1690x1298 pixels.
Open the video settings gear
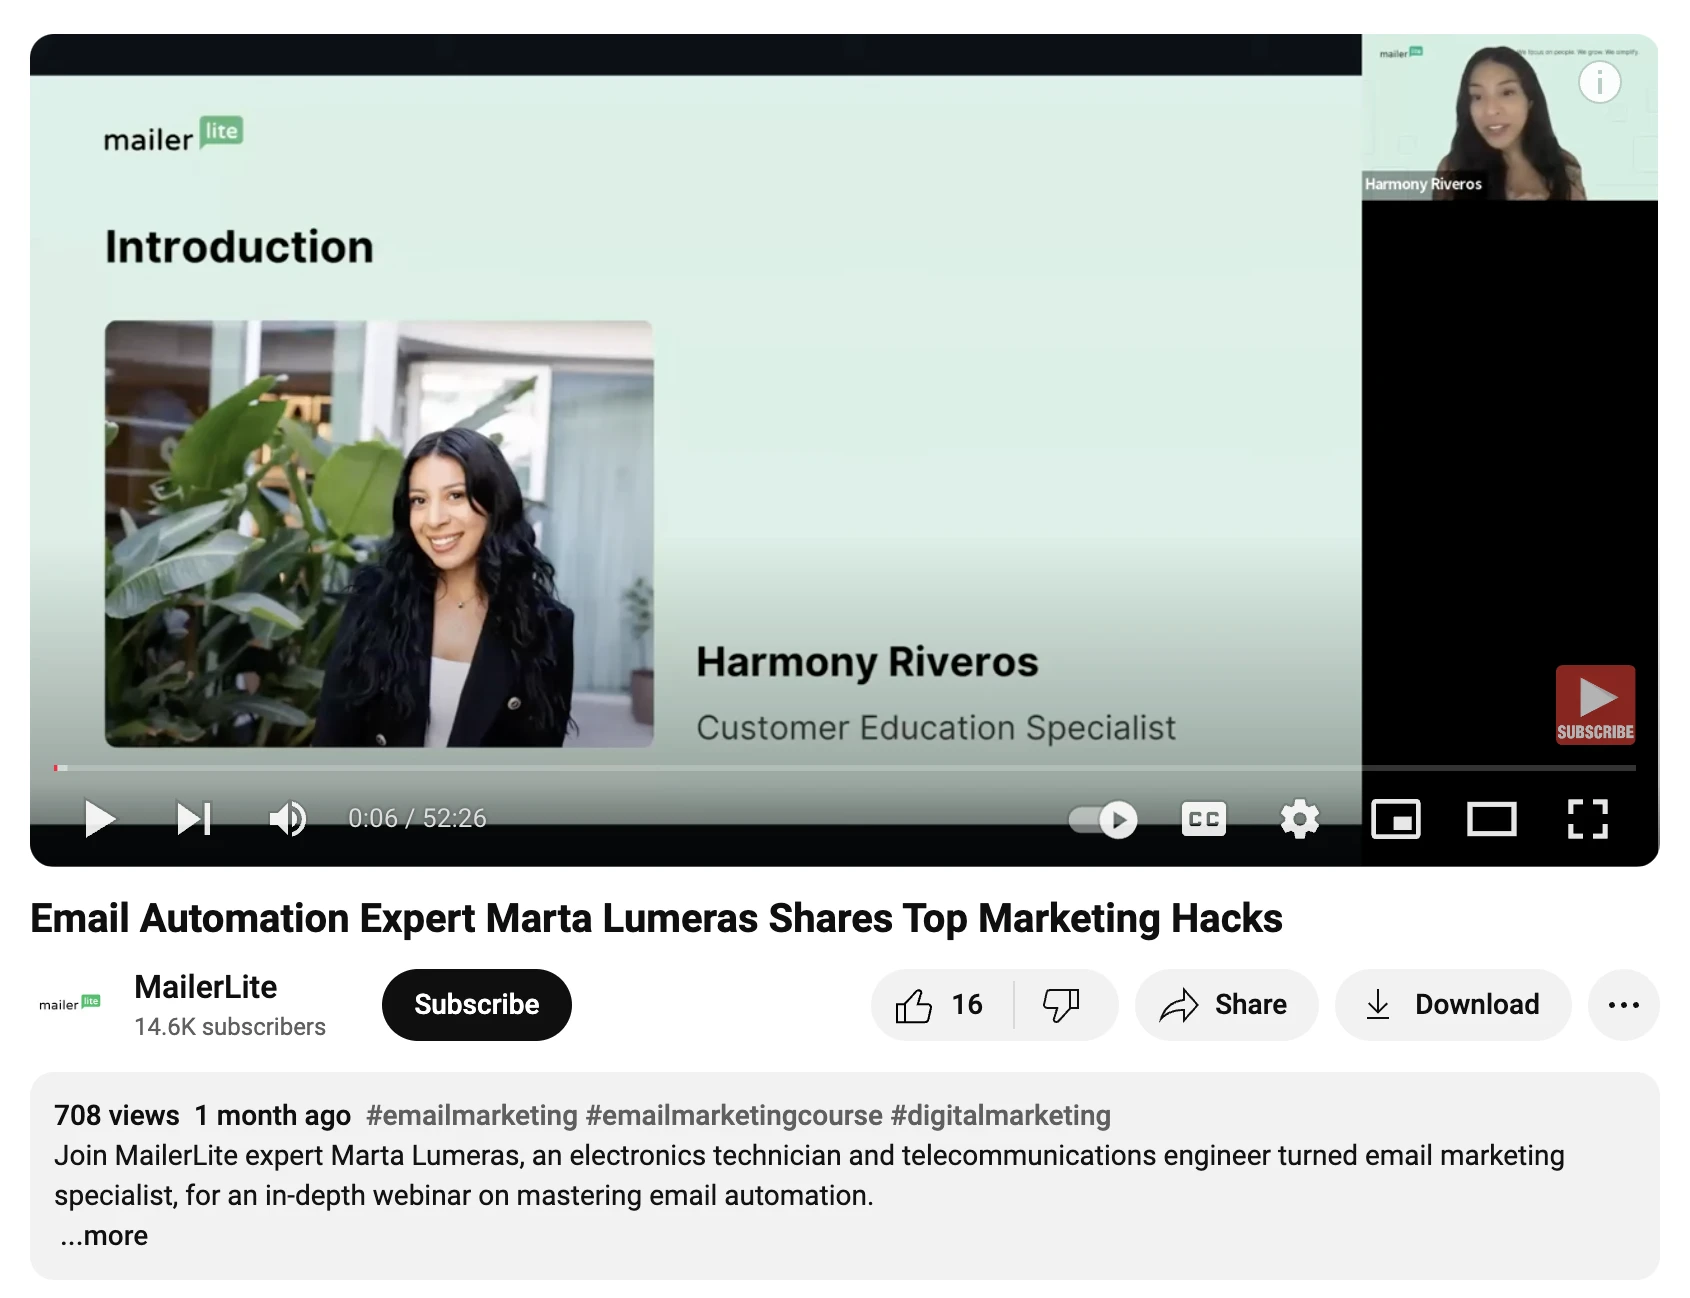tap(1299, 820)
